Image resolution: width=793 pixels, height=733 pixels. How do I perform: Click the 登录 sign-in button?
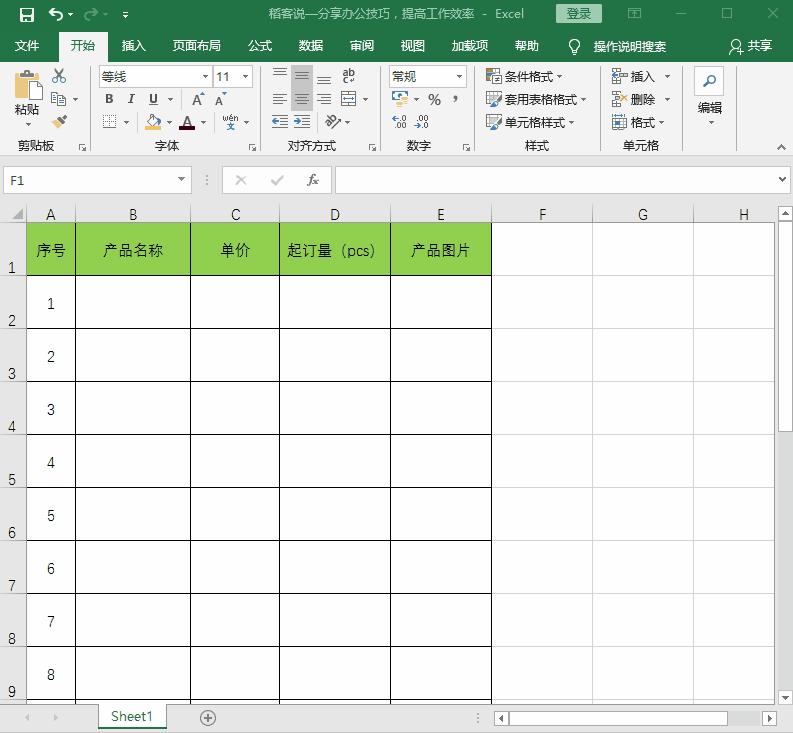tap(579, 14)
